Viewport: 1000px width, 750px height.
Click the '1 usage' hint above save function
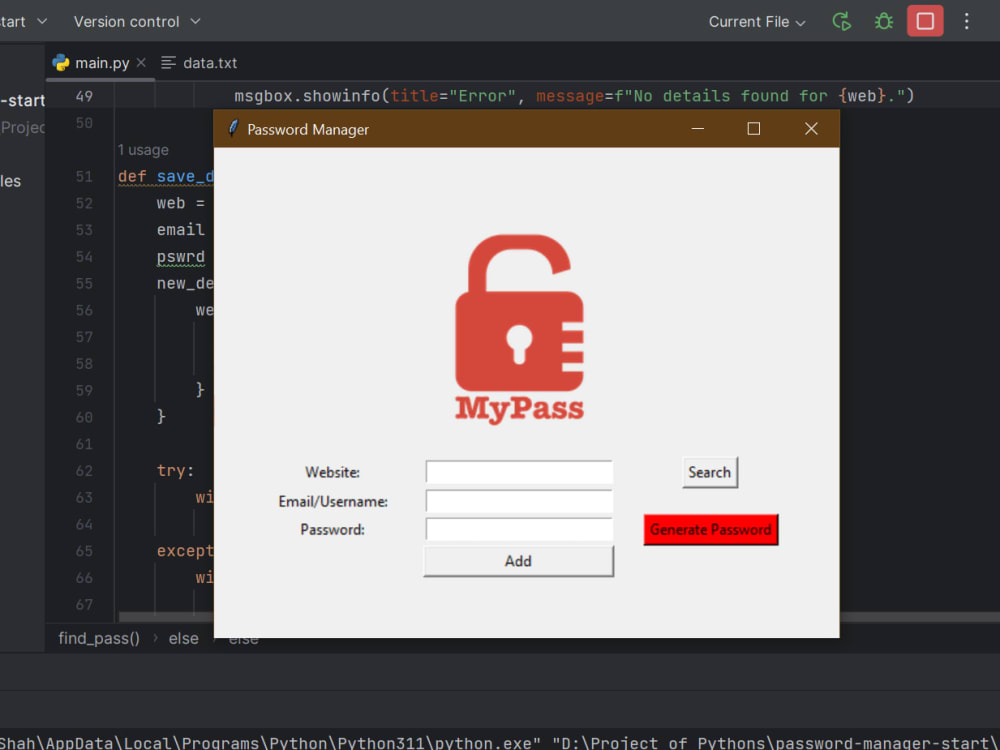tap(143, 150)
